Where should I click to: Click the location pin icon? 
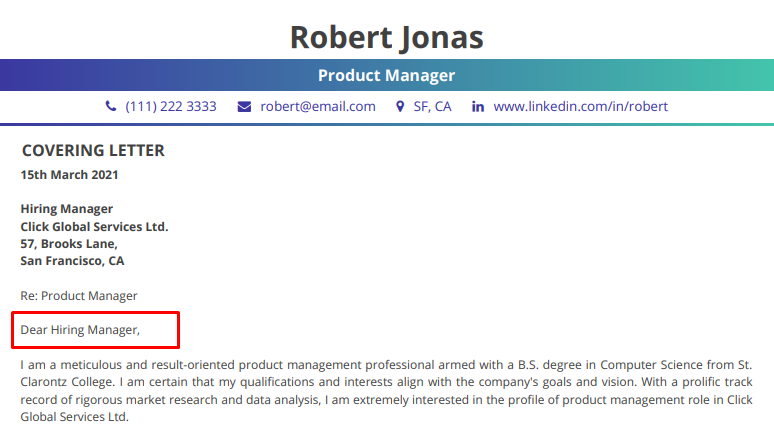[400, 107]
